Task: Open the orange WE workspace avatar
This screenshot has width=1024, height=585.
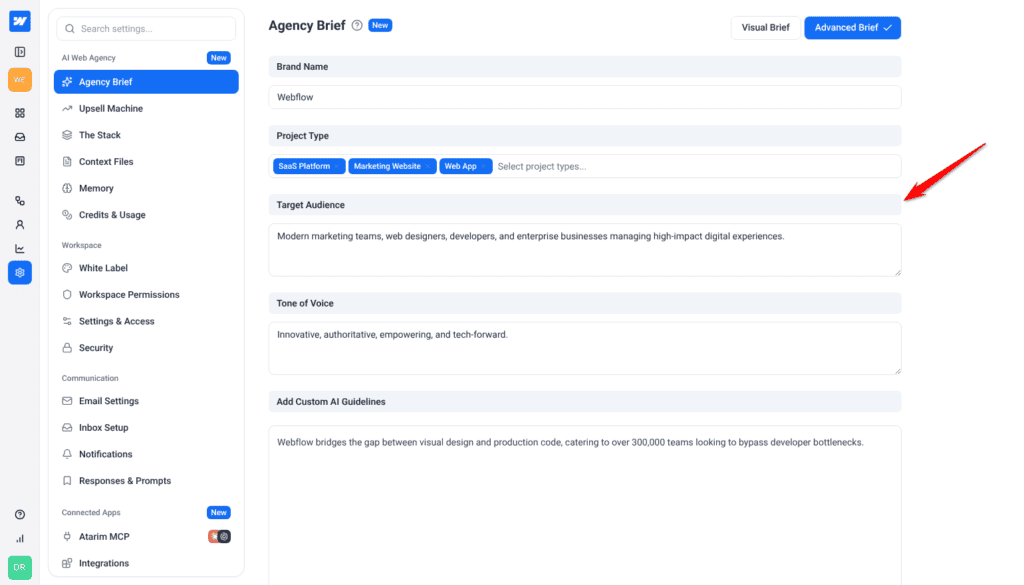Action: pos(20,80)
